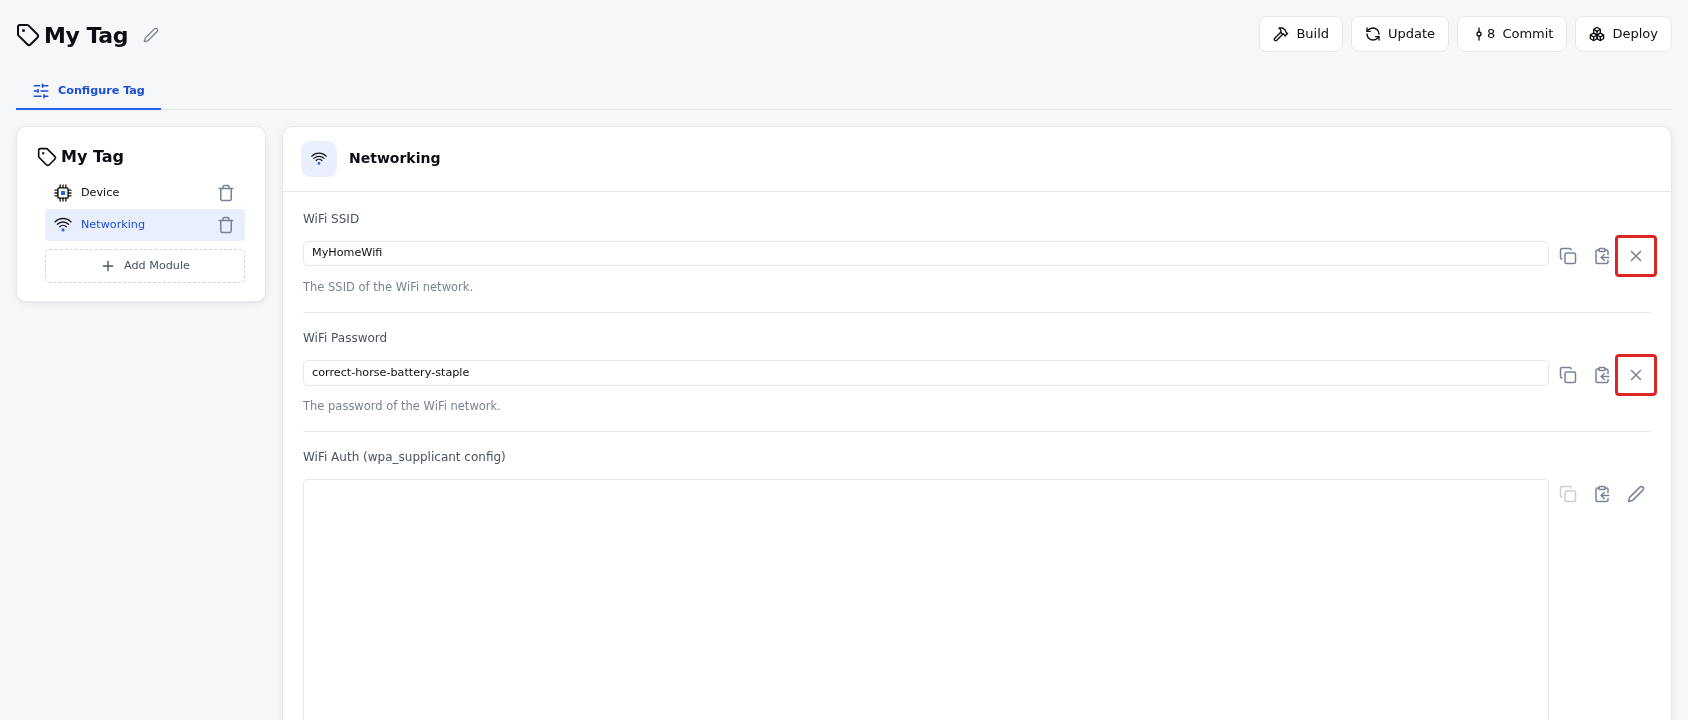Image resolution: width=1688 pixels, height=720 pixels.
Task: Click the pencil icon beside My Tag title
Action: 151,35
